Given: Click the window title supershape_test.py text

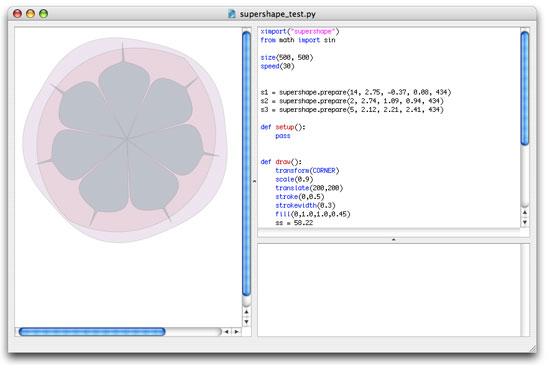Looking at the screenshot, I should (278, 14).
